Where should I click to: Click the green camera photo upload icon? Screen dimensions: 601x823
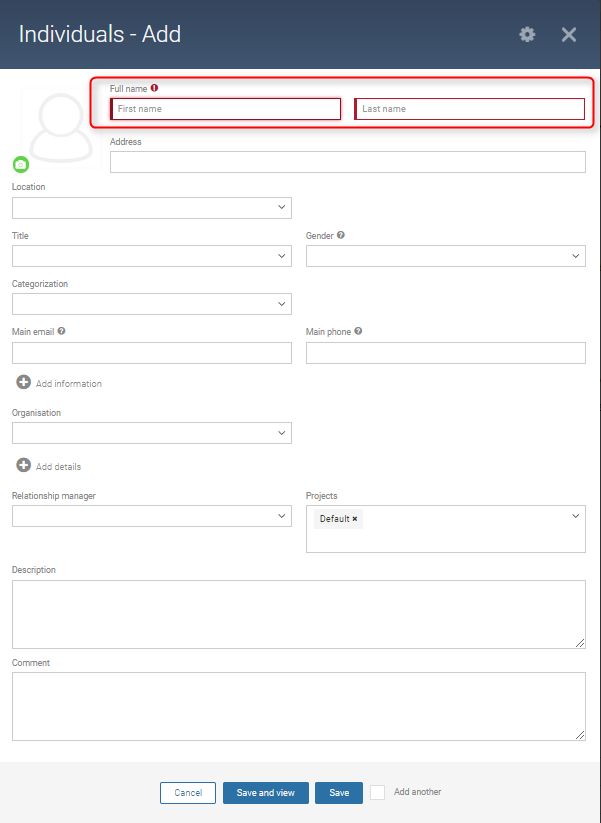(x=21, y=165)
